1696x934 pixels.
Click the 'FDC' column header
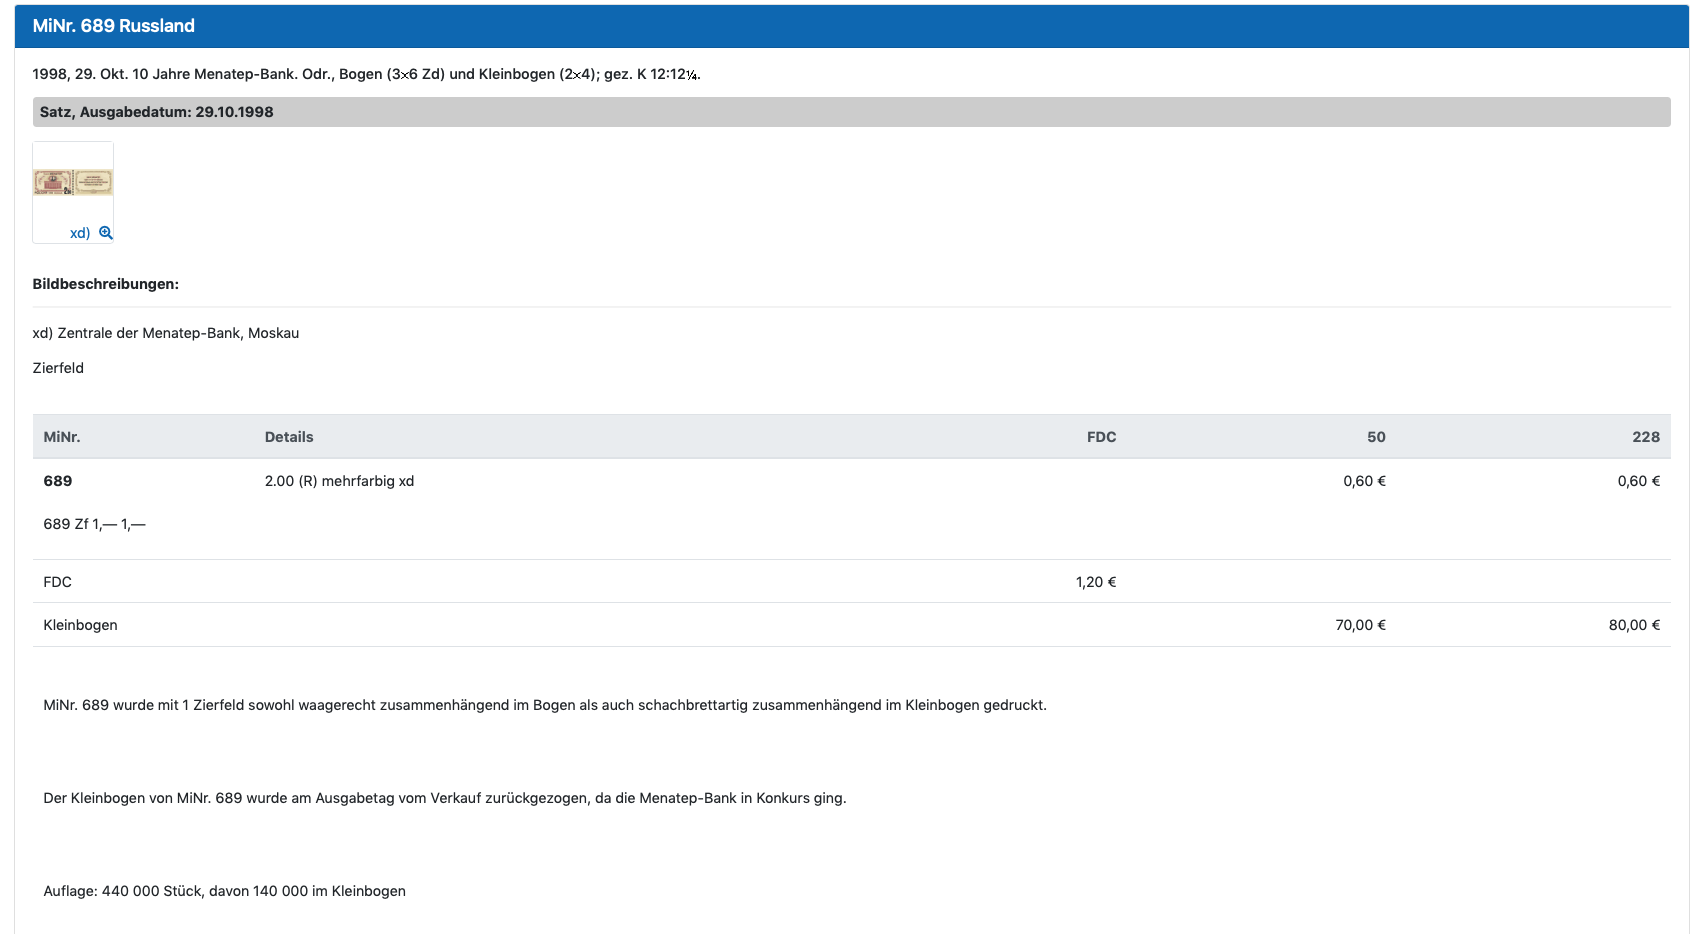pyautogui.click(x=1101, y=437)
